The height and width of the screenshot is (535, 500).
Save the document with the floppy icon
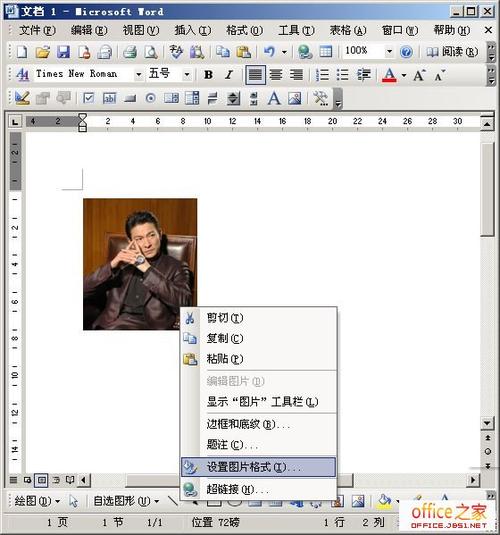click(63, 52)
